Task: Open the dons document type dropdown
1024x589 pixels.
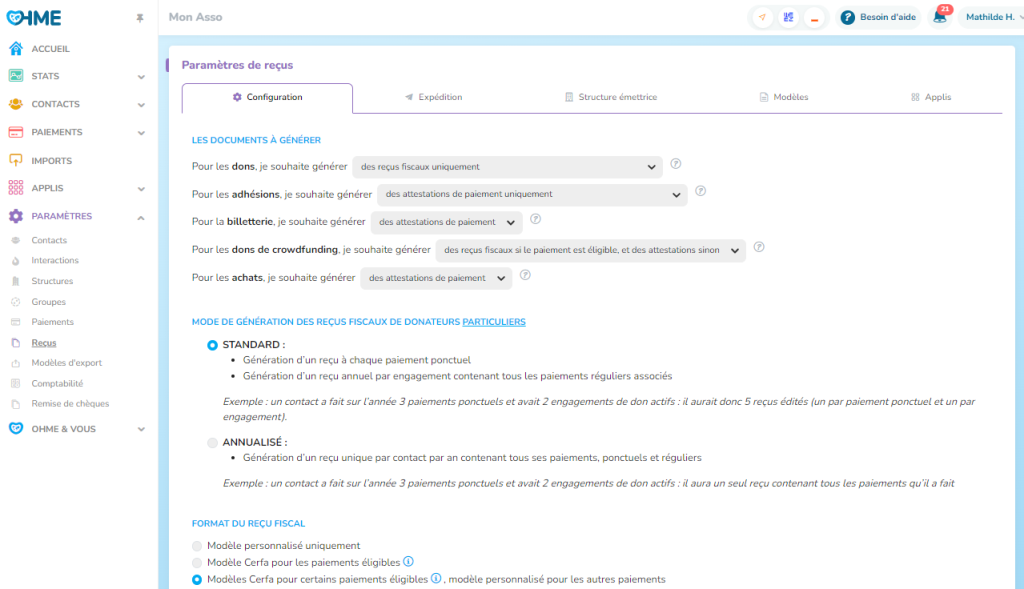Action: pyautogui.click(x=507, y=167)
